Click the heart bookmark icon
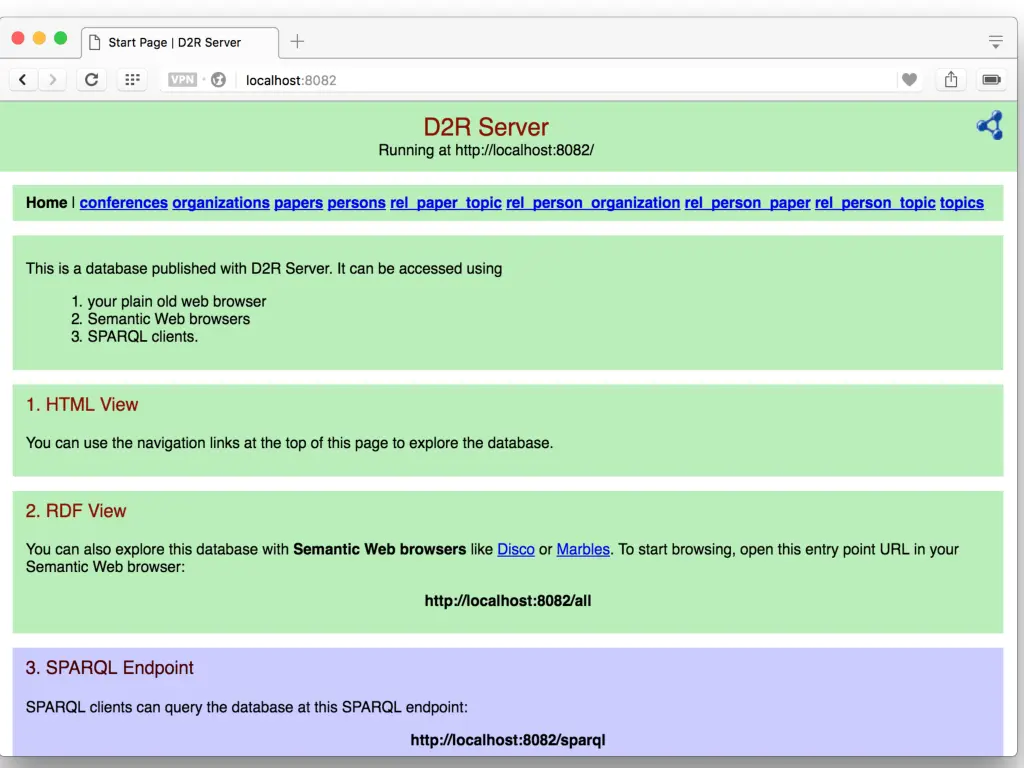This screenshot has width=1024, height=768. pyautogui.click(x=909, y=80)
